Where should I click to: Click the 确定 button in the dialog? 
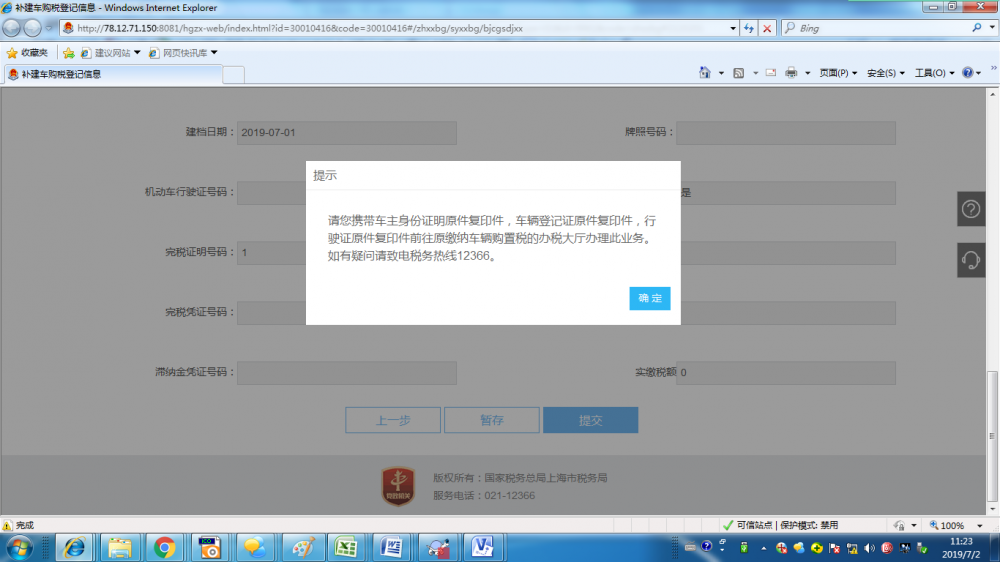tap(649, 298)
